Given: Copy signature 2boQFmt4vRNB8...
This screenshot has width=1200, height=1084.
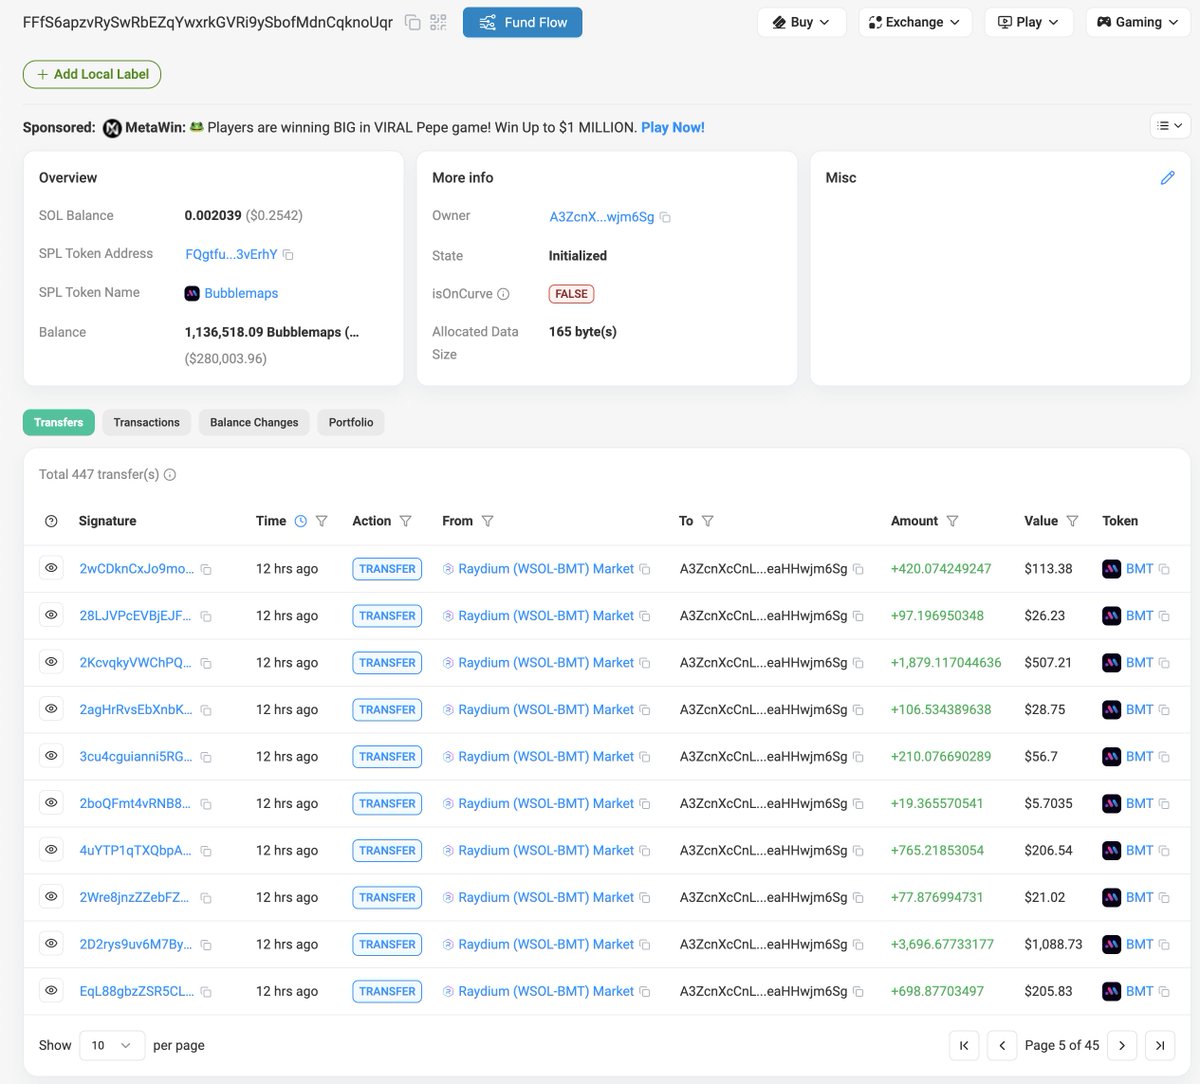Looking at the screenshot, I should pos(205,805).
